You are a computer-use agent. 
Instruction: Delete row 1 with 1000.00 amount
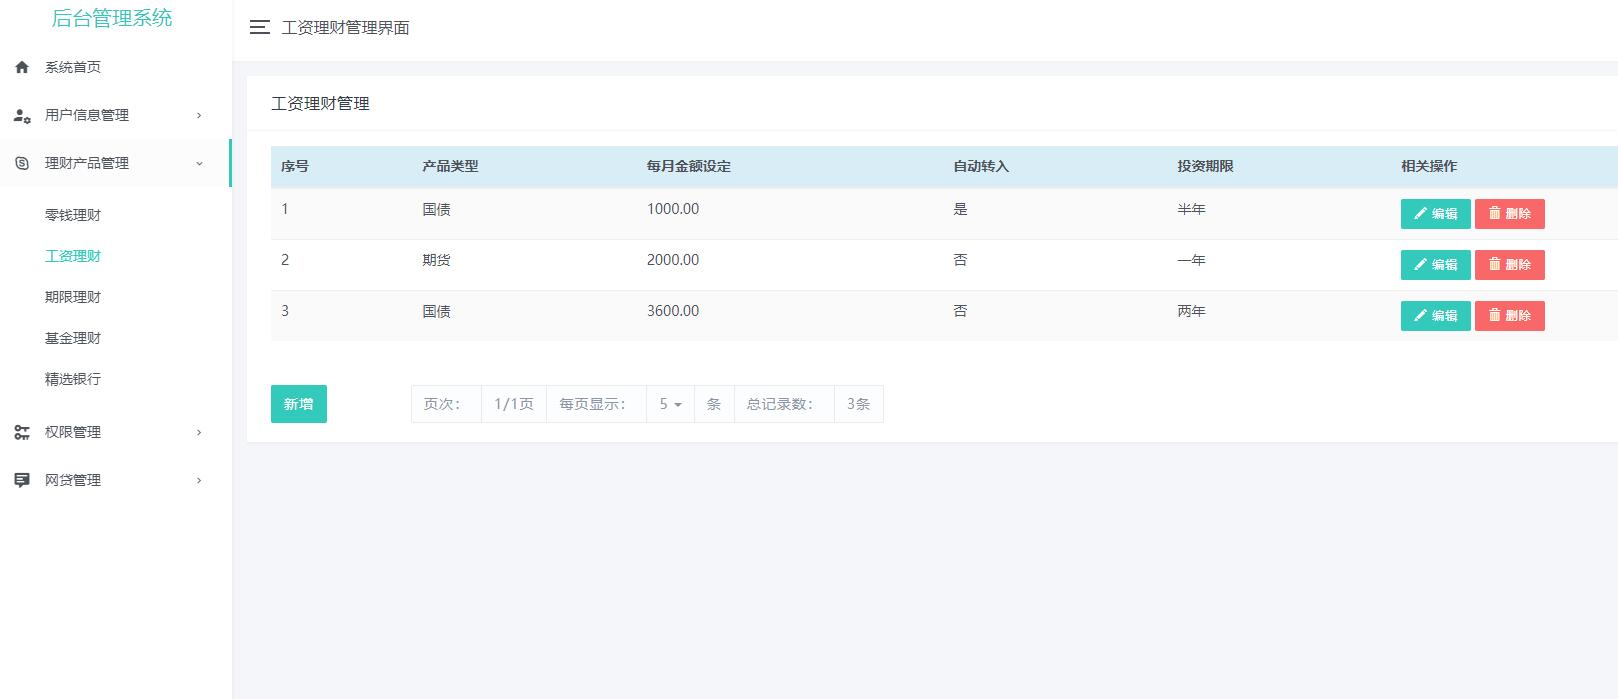(x=1510, y=213)
